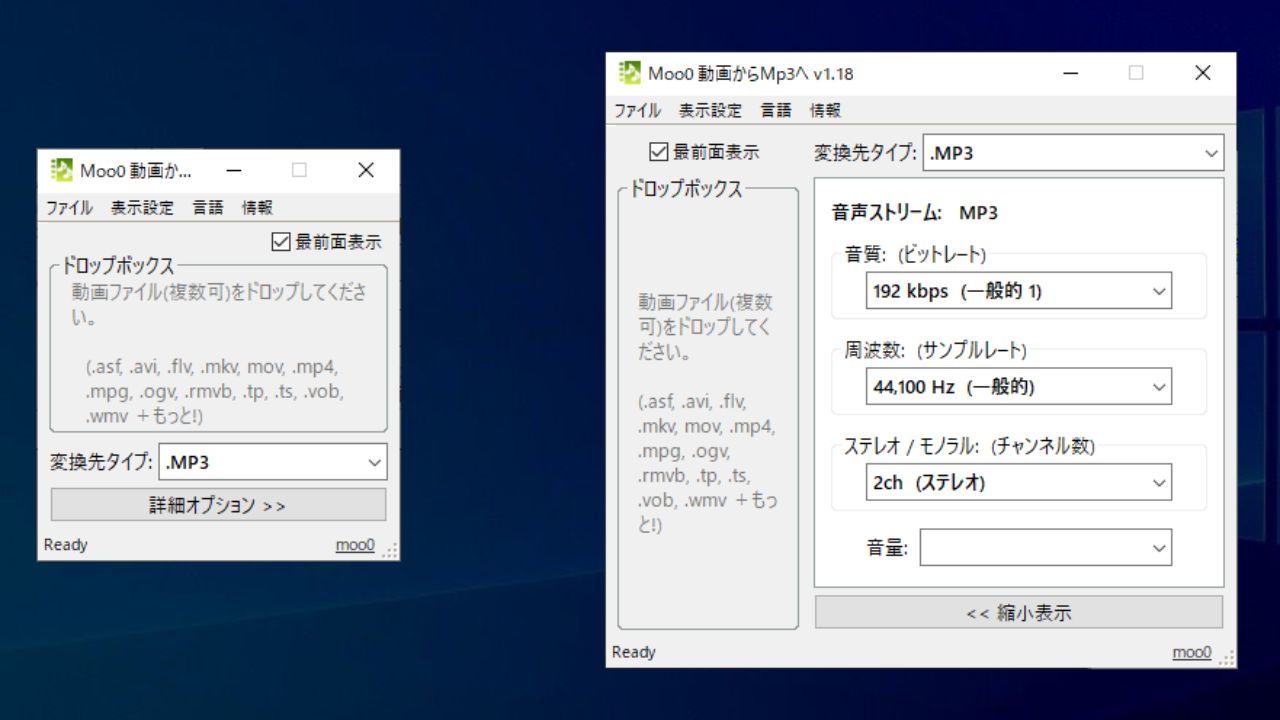
Task: Click the Moo0 app icon in the large window title bar
Action: pyautogui.click(x=629, y=73)
